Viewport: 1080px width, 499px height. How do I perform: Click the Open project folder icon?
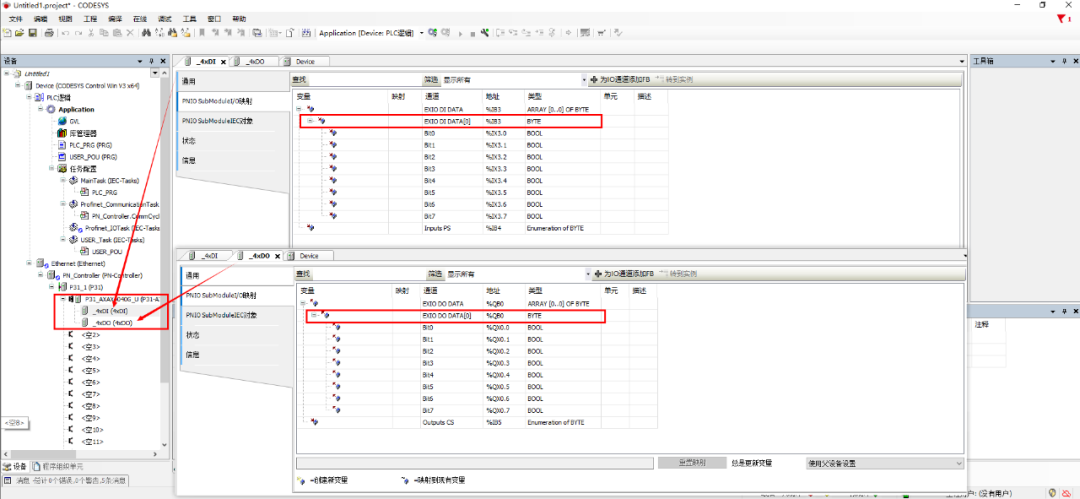pyautogui.click(x=20, y=33)
